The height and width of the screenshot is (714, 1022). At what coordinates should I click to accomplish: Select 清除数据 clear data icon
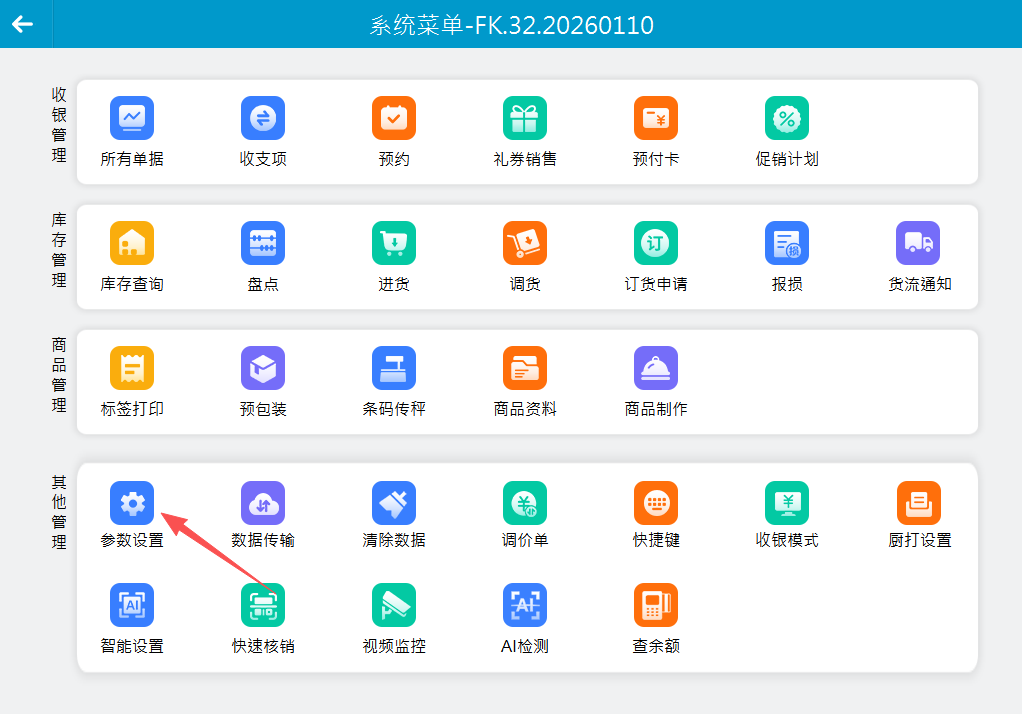(x=394, y=503)
